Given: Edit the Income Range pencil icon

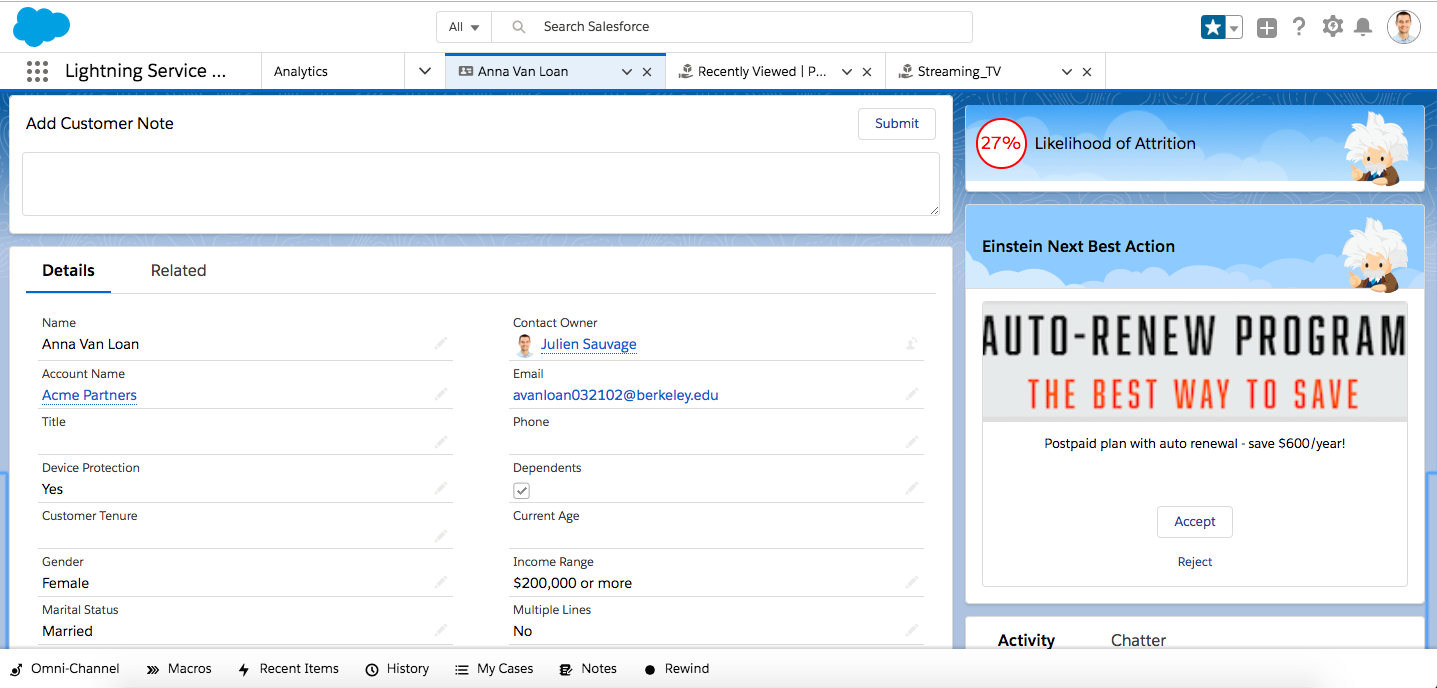Looking at the screenshot, I should click(912, 582).
